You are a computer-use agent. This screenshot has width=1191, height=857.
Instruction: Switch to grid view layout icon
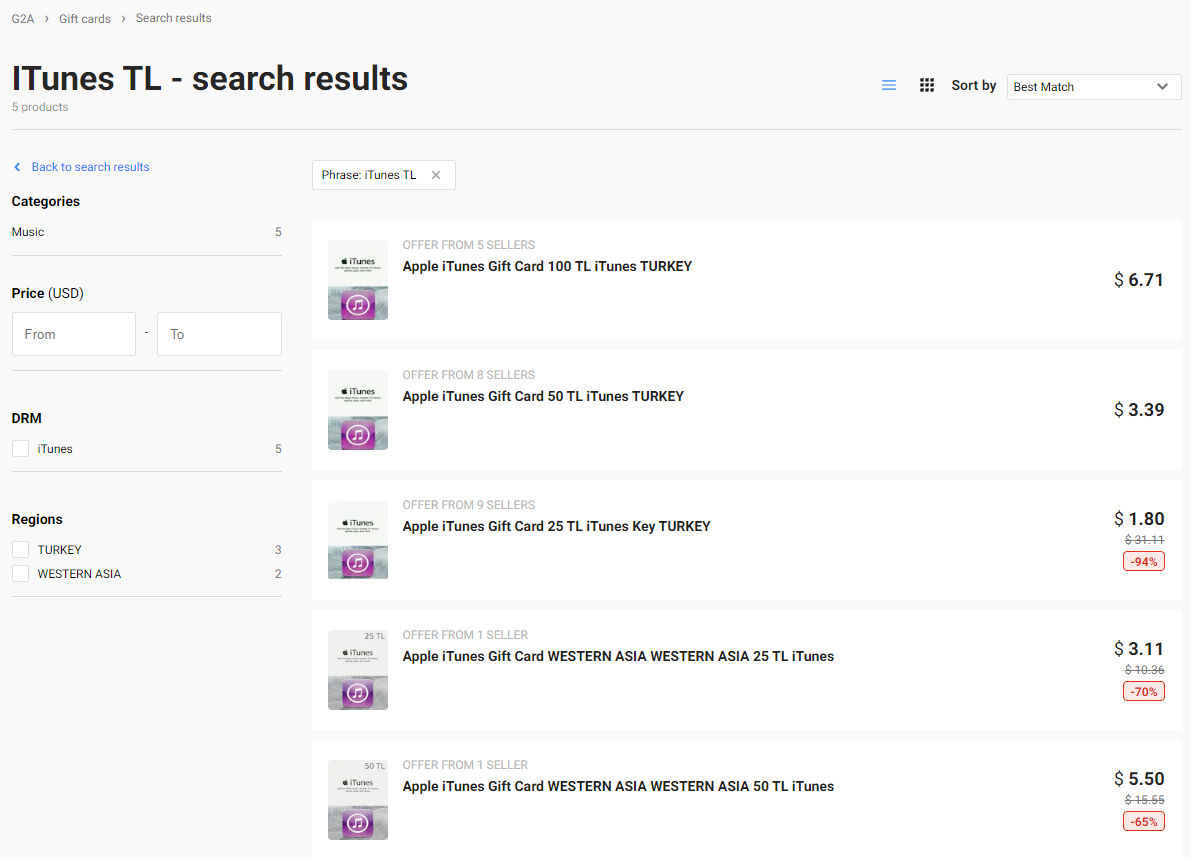coord(927,86)
